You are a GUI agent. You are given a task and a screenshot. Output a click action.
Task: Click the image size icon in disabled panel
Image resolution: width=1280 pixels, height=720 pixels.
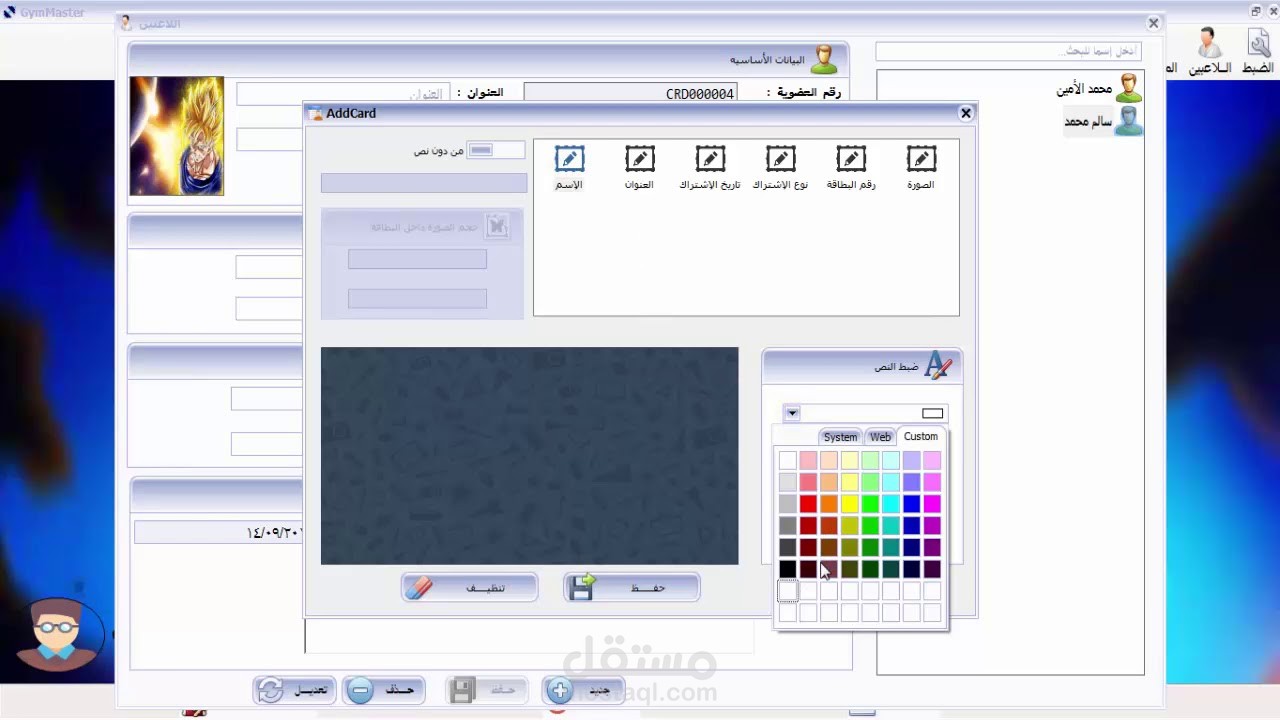(x=497, y=226)
